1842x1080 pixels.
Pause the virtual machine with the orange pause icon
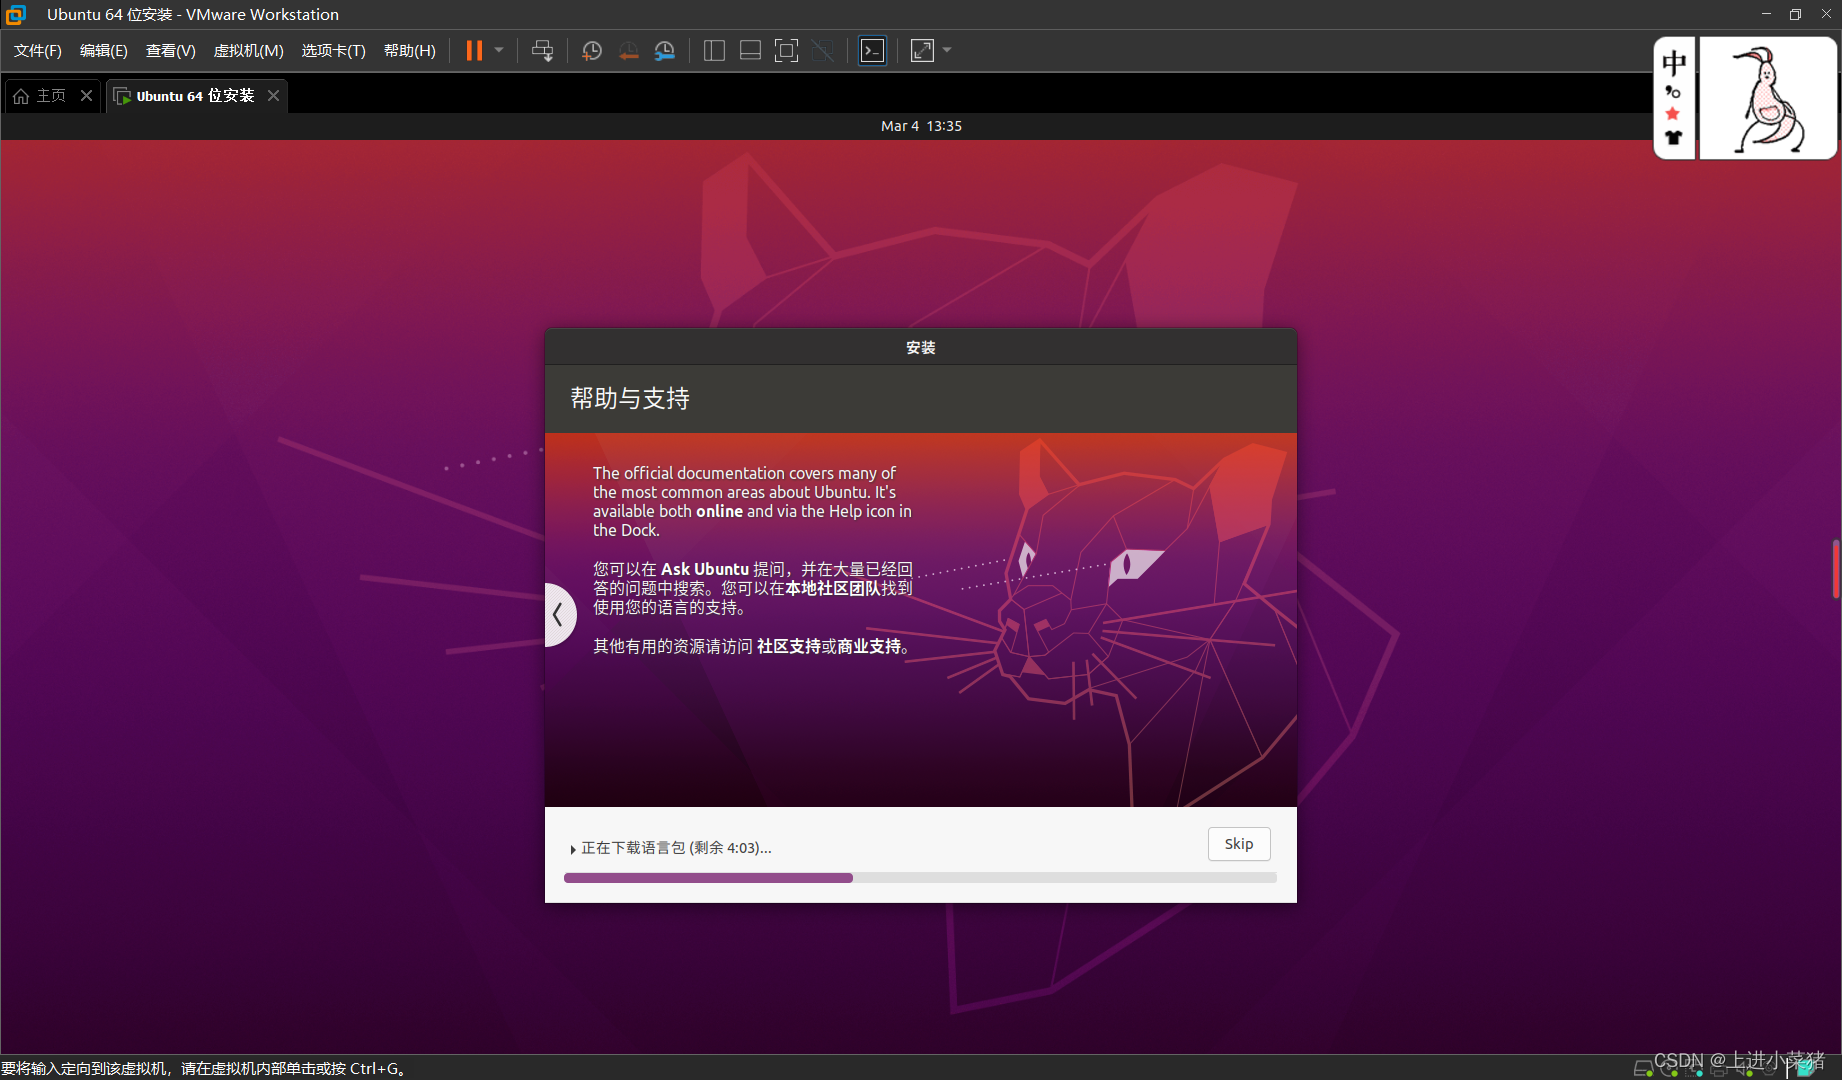coord(474,51)
